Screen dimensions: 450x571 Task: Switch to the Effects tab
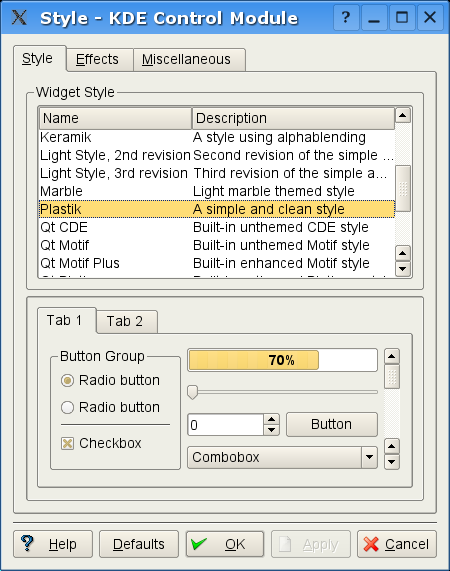tap(99, 59)
